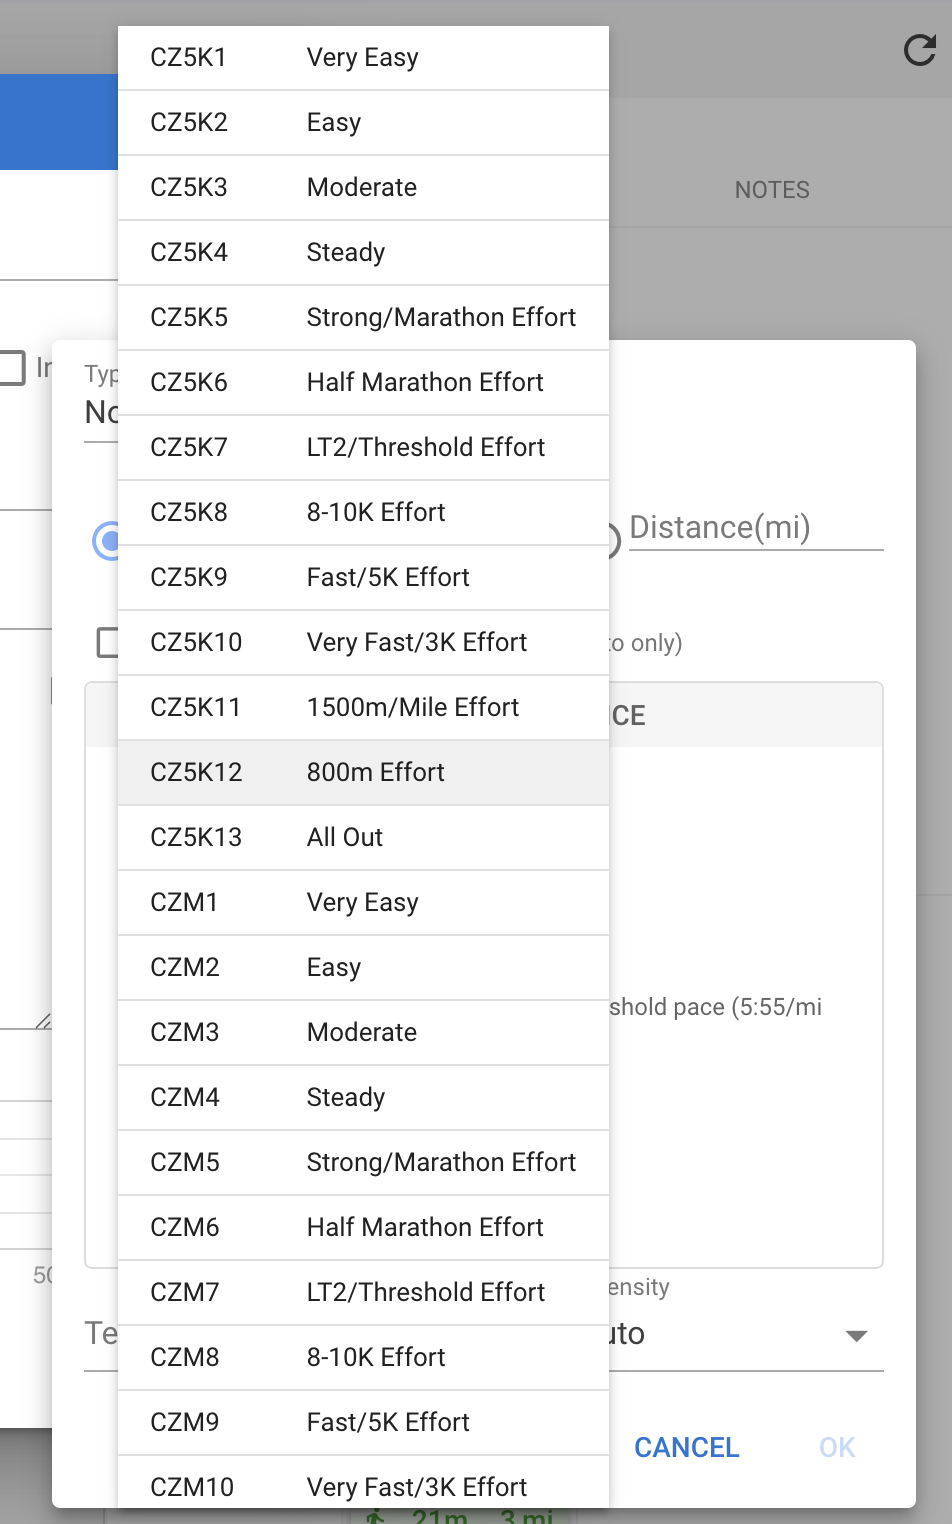
Task: Select CZ5K7 LT2/Threshold Effort
Action: (x=363, y=448)
